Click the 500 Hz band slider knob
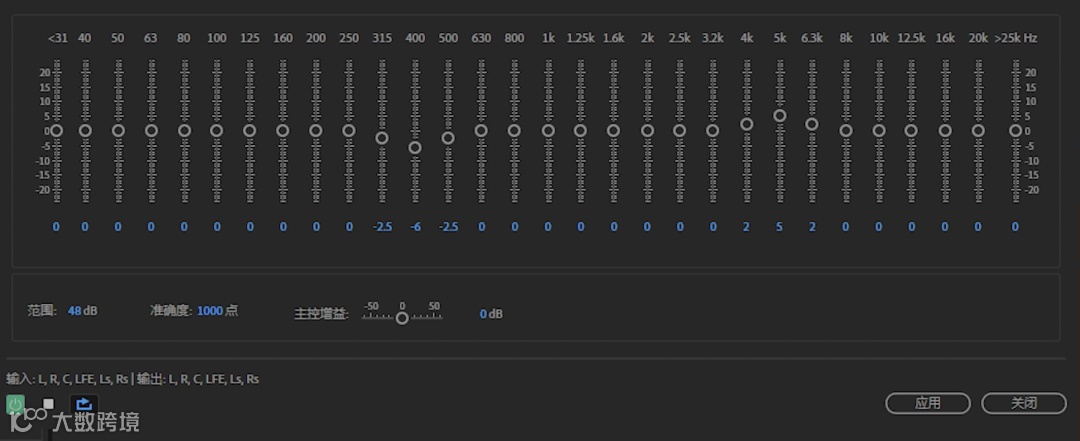The height and width of the screenshot is (441, 1080). [x=448, y=138]
